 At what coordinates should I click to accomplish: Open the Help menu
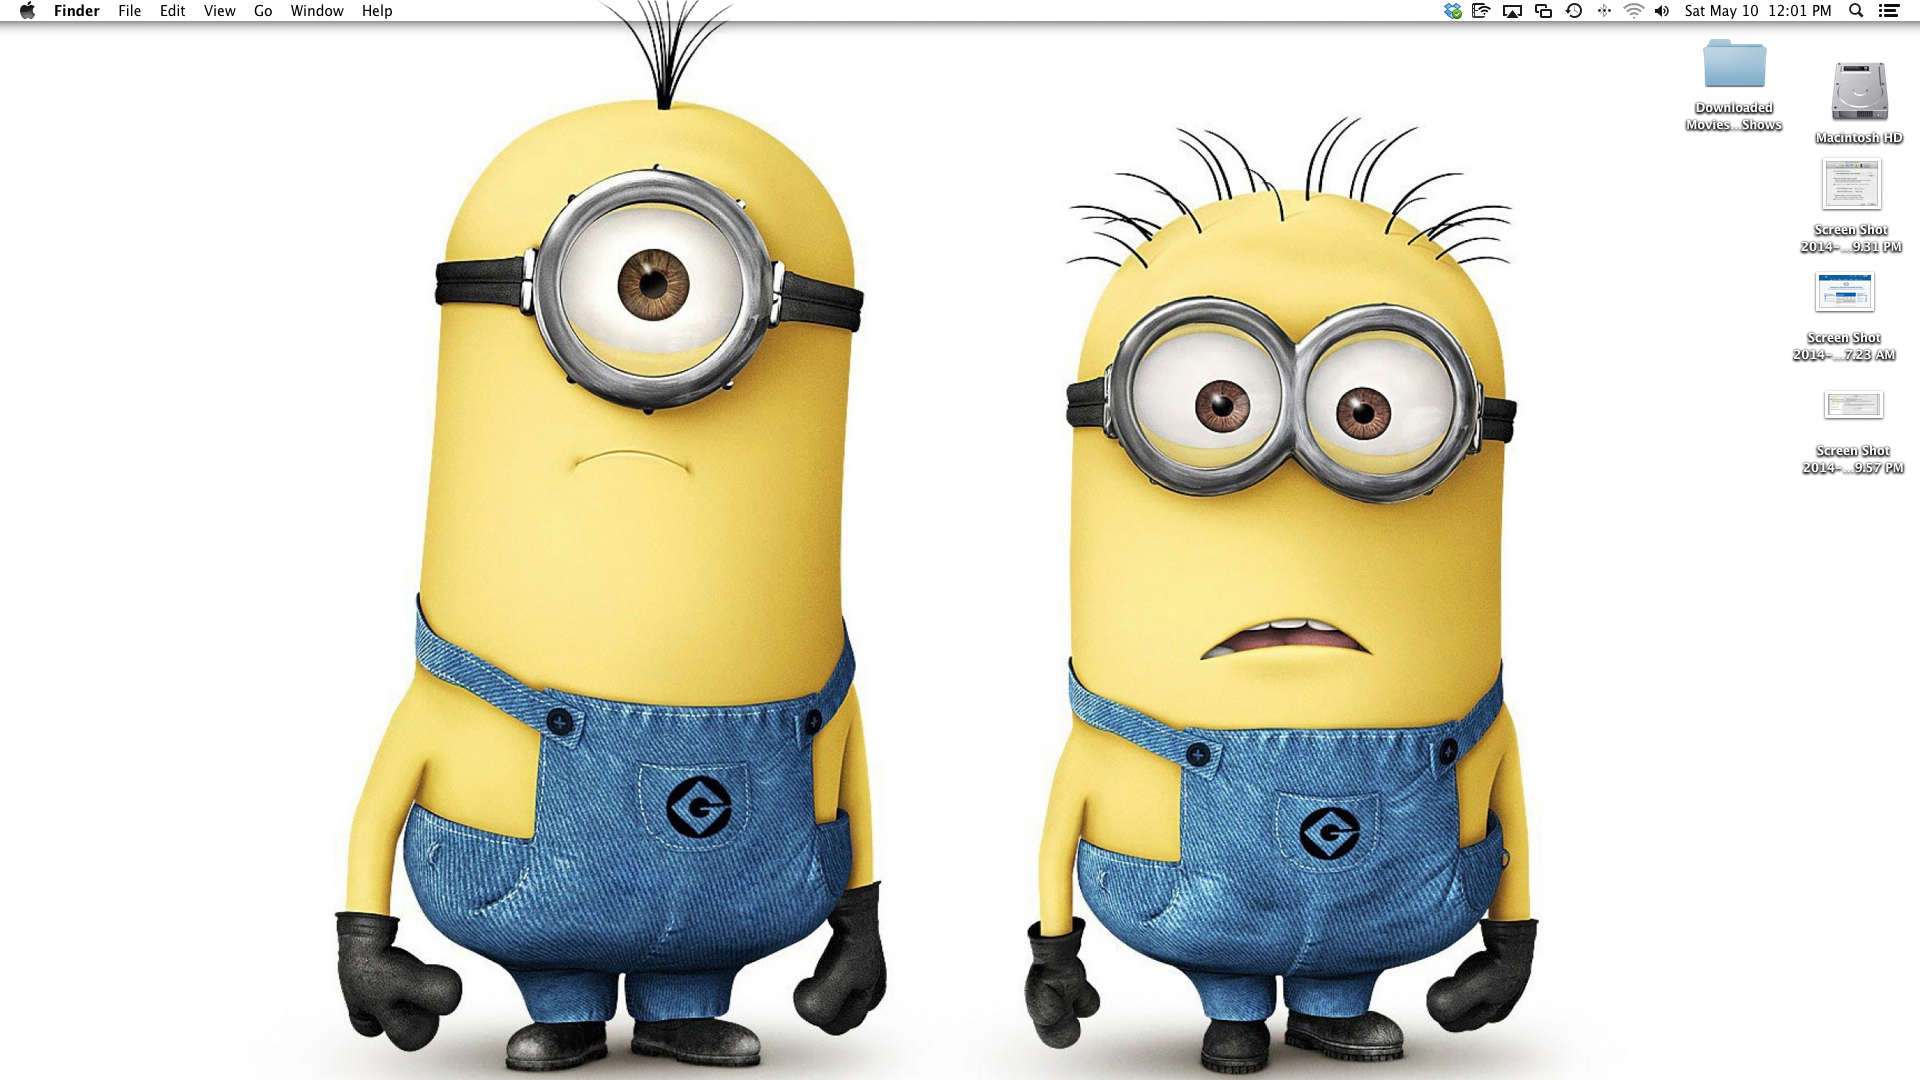[377, 11]
